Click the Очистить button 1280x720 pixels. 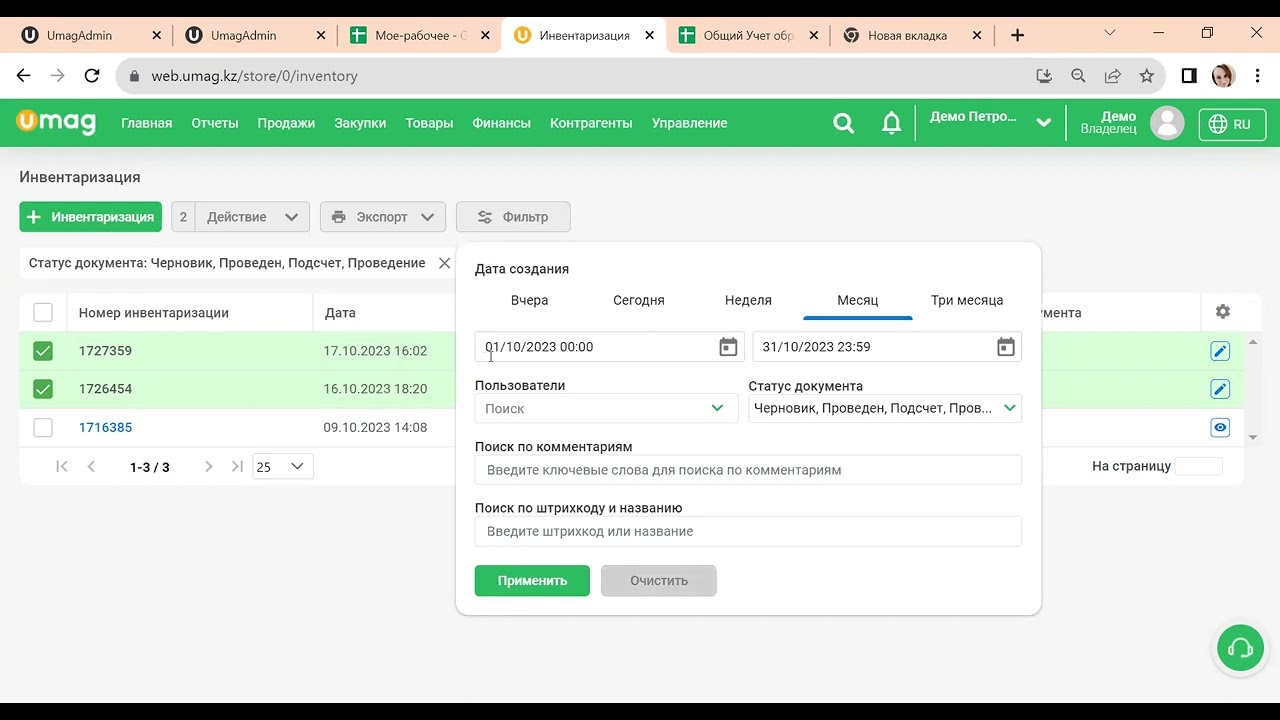point(659,581)
